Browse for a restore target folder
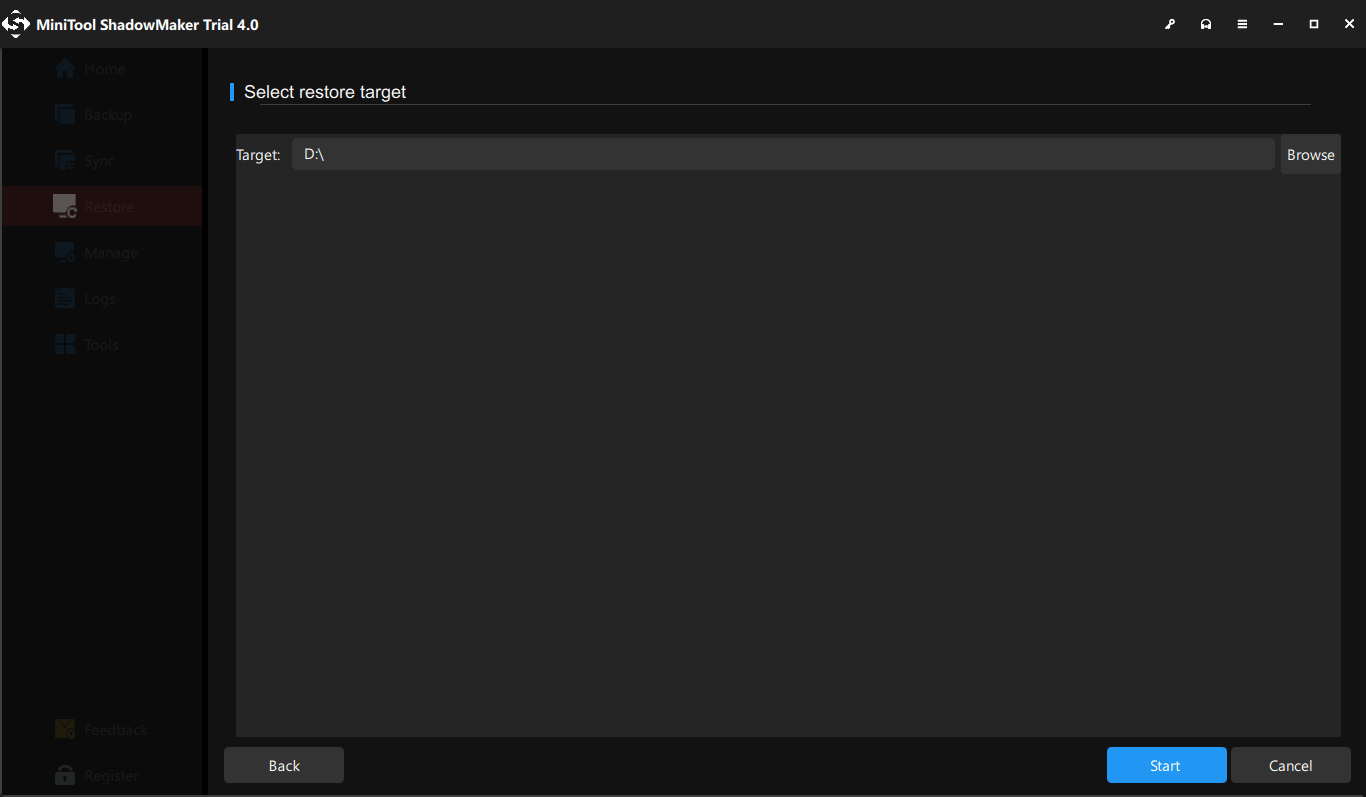This screenshot has height=797, width=1366. pyautogui.click(x=1310, y=155)
